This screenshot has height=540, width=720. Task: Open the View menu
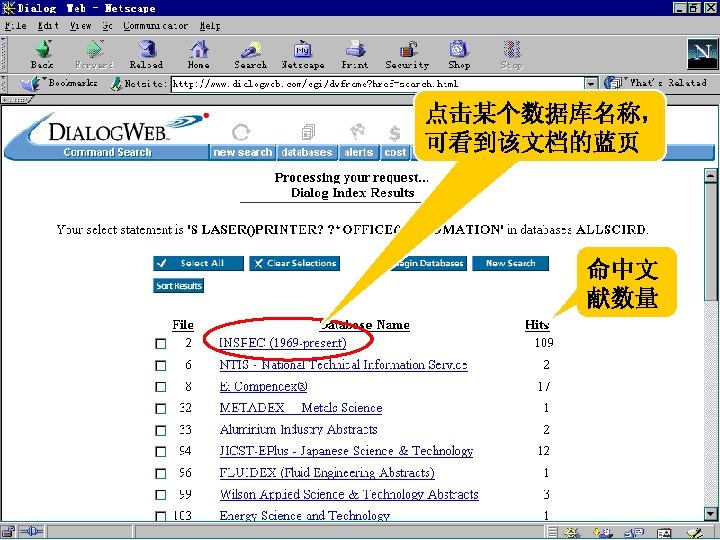pyautogui.click(x=81, y=26)
